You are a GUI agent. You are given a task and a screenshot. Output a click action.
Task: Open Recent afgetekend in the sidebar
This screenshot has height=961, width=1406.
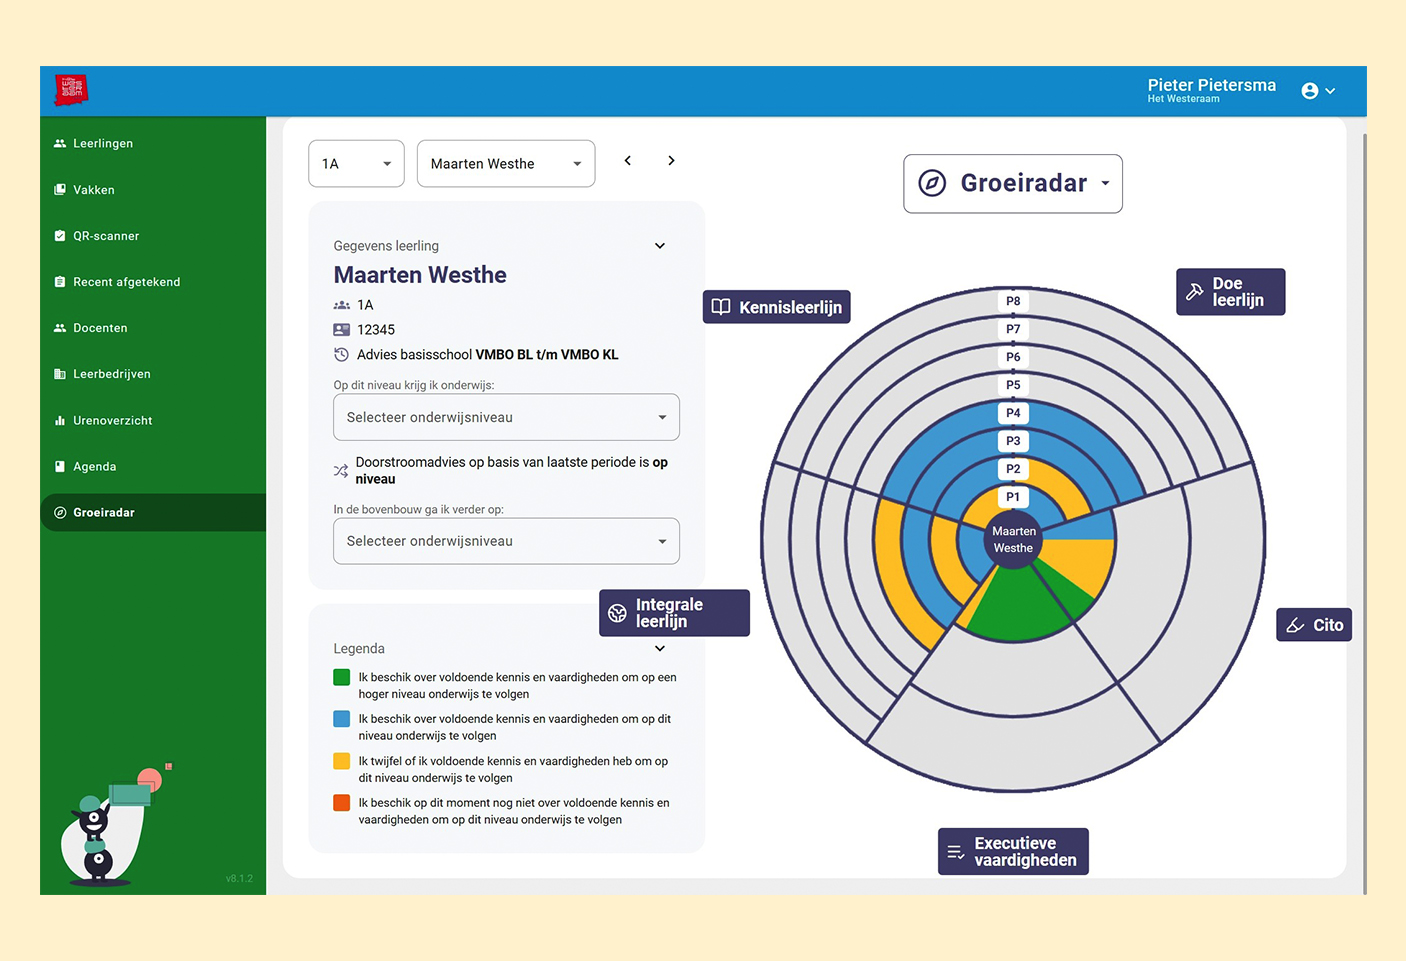click(126, 282)
